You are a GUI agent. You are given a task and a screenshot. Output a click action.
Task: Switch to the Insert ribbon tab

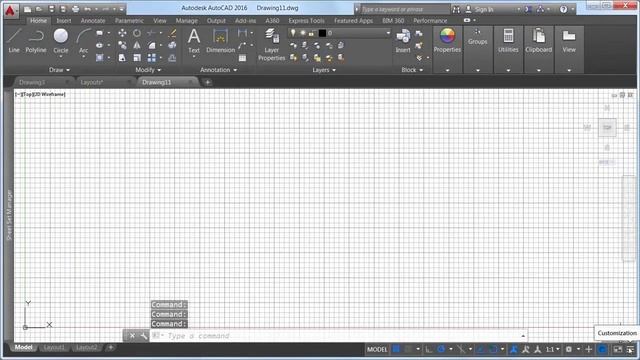[64, 20]
